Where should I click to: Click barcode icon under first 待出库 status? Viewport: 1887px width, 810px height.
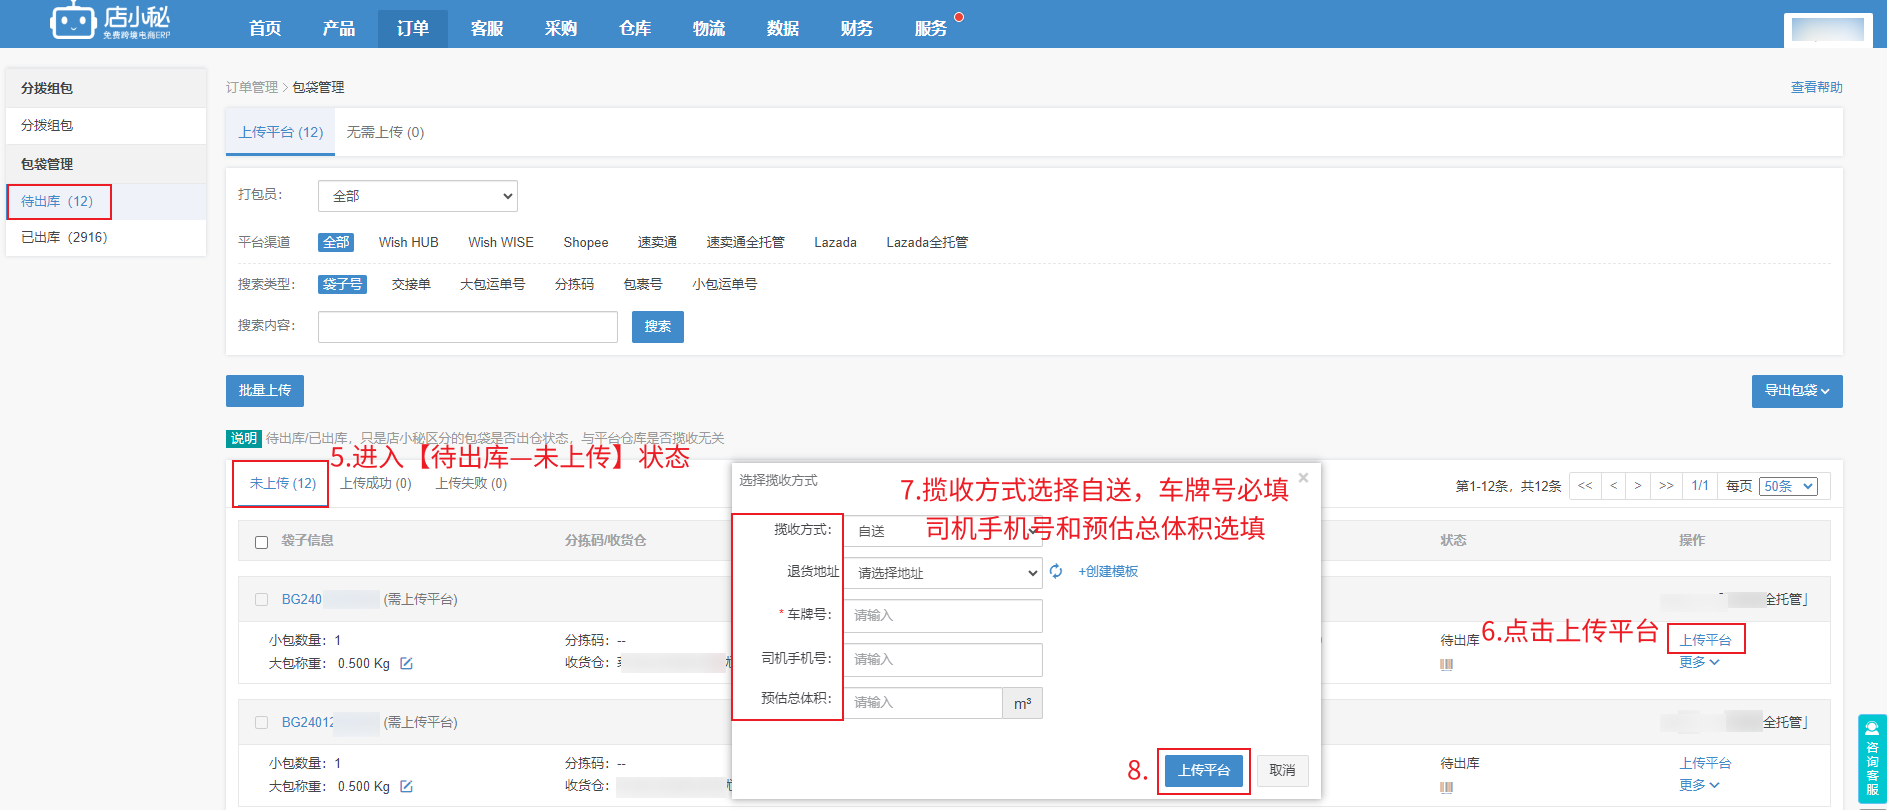click(x=1446, y=664)
